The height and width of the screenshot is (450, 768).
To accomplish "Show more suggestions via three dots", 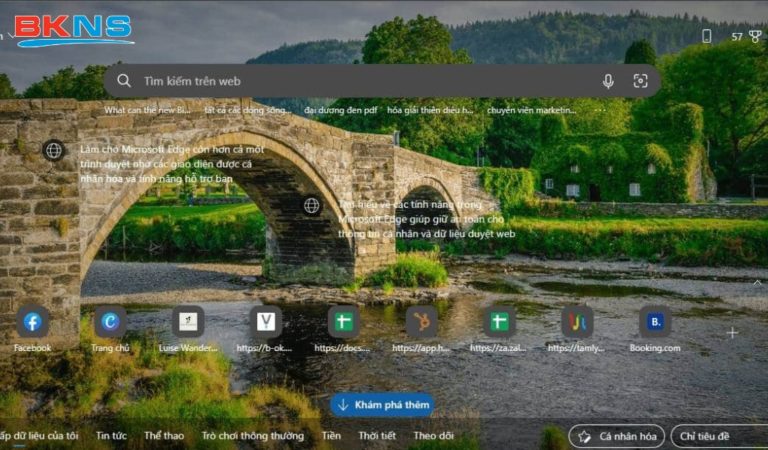I will [600, 110].
